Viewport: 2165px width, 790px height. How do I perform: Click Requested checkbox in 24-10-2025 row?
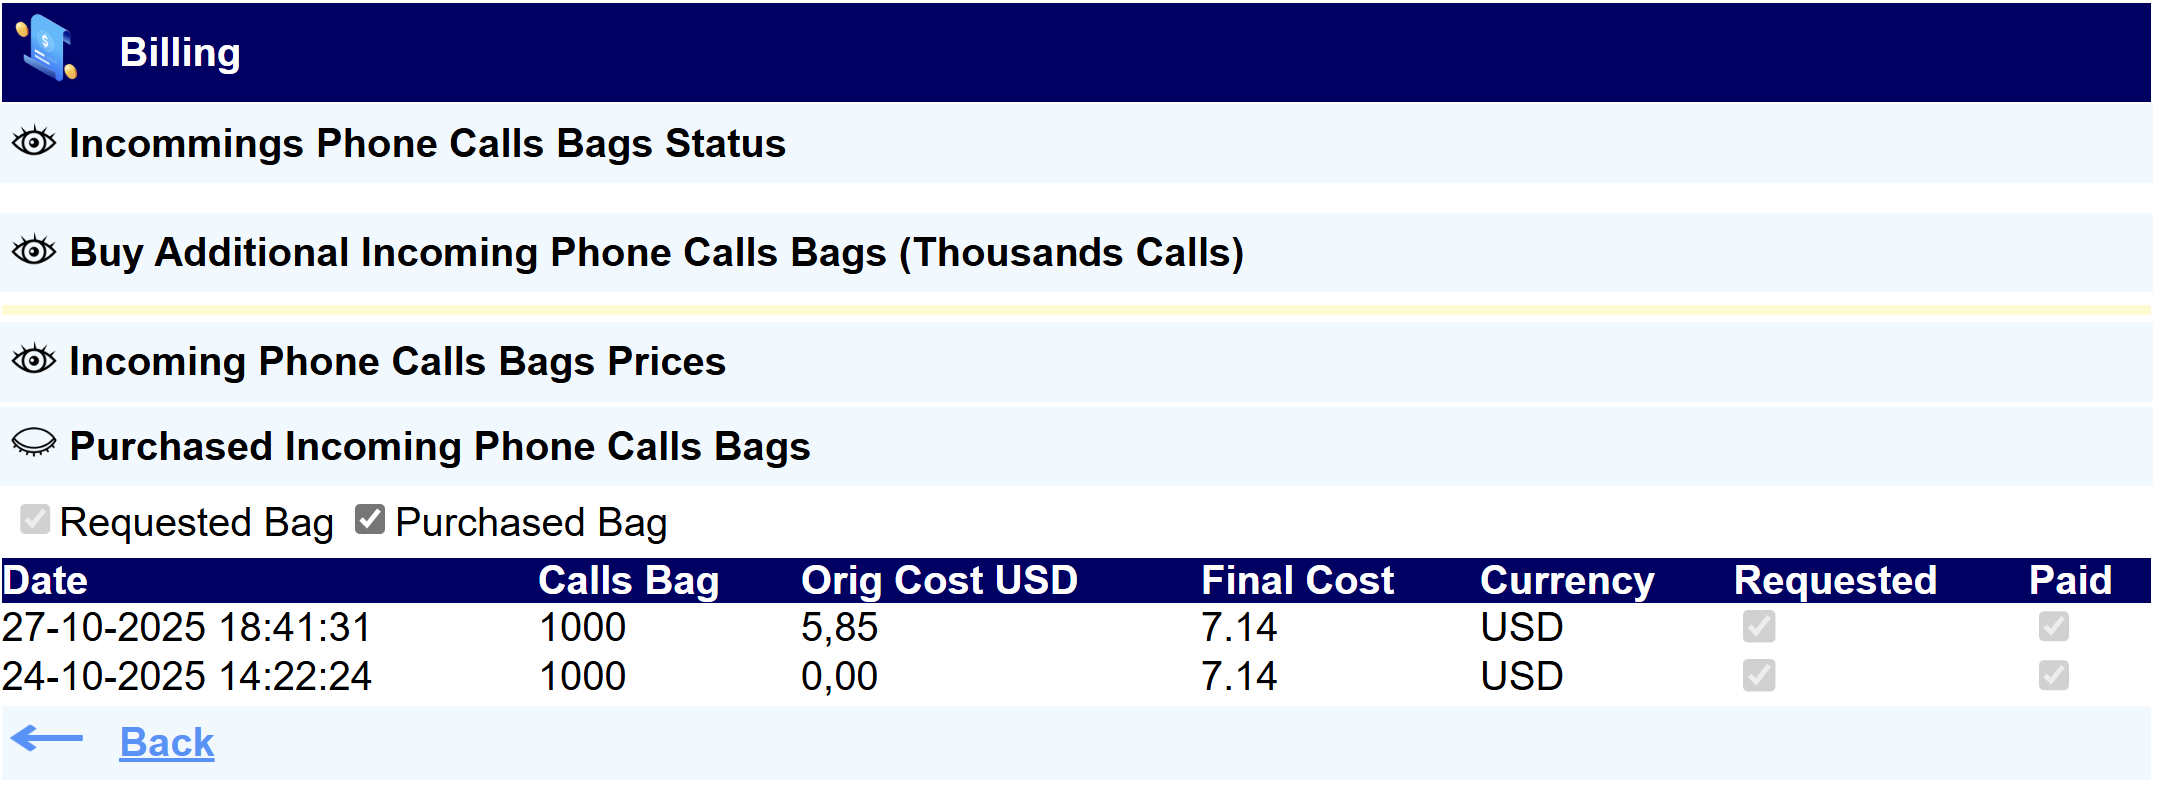pyautogui.click(x=1758, y=676)
